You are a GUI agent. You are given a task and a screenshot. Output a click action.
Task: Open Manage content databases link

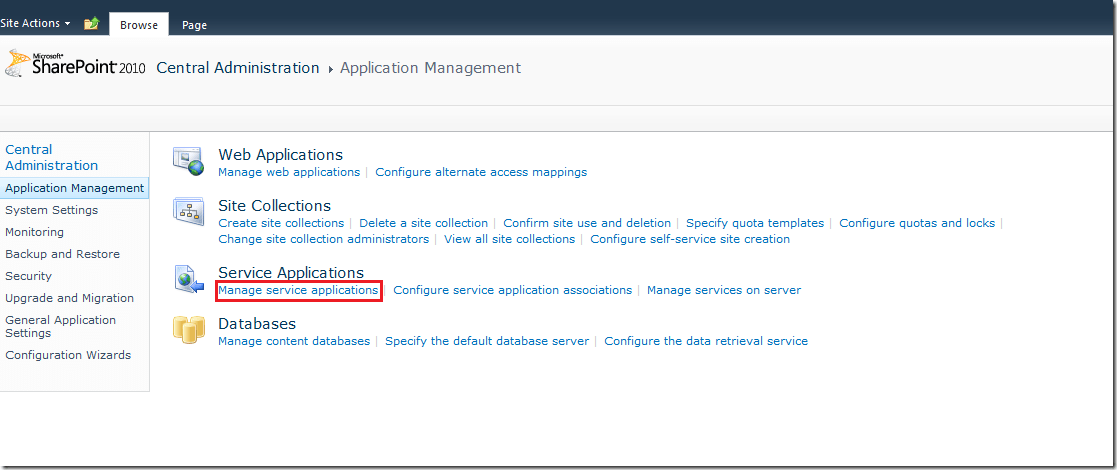tap(294, 341)
